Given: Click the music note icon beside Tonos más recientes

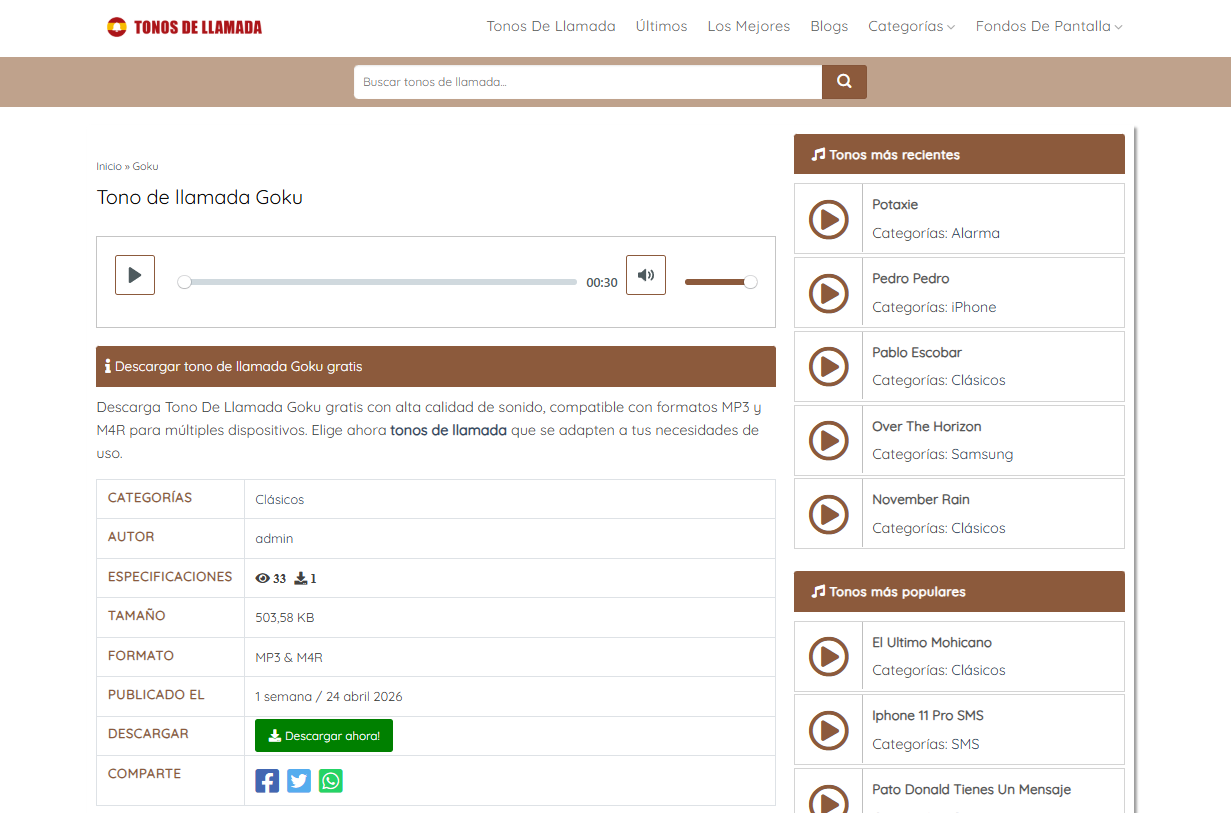Looking at the screenshot, I should 819,155.
